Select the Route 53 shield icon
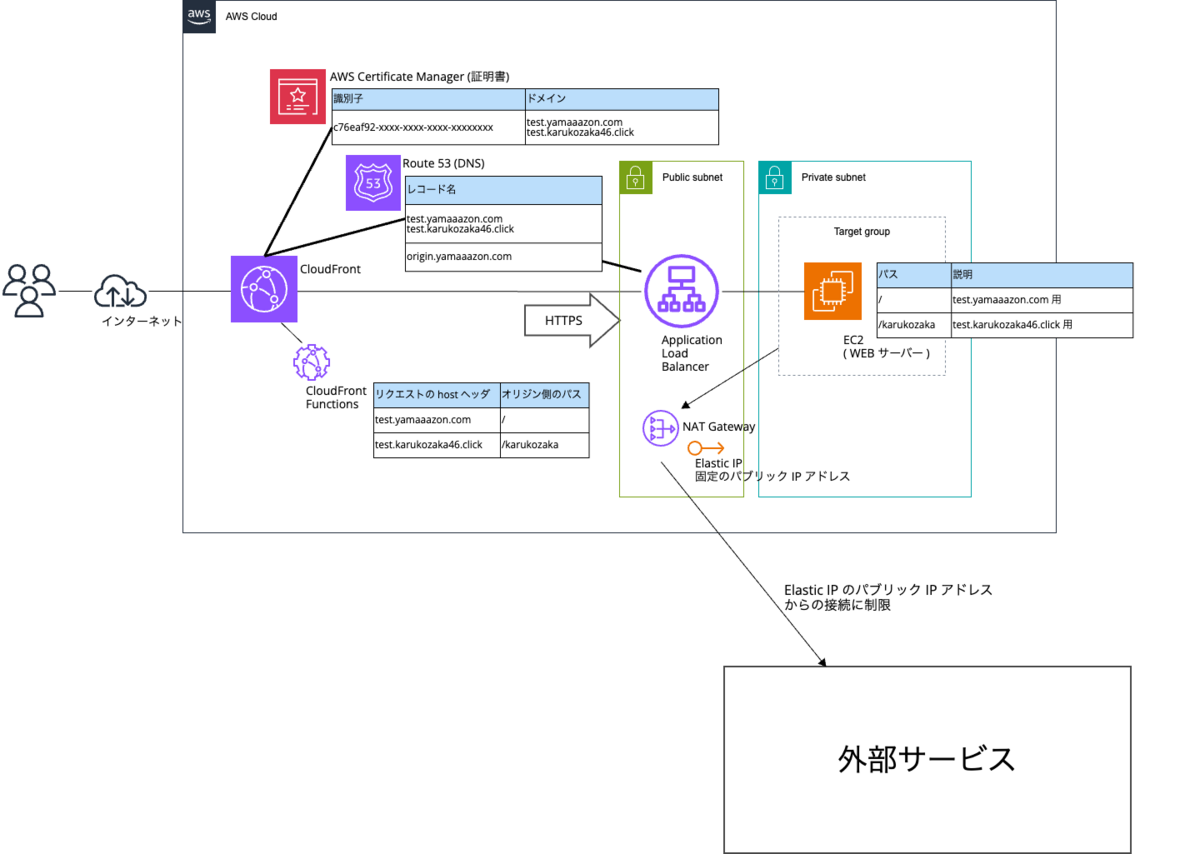The height and width of the screenshot is (854, 1200). [x=373, y=182]
